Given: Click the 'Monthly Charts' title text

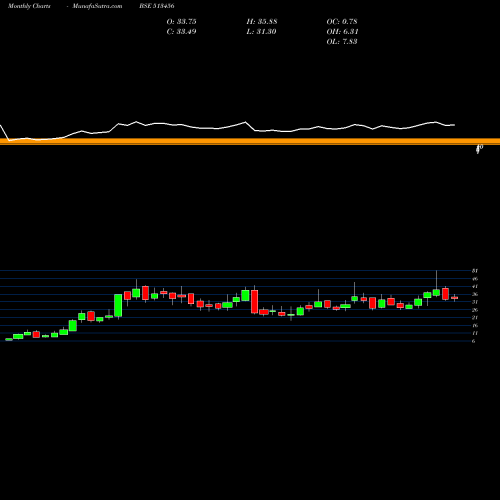Looking at the screenshot, I should [29, 6].
